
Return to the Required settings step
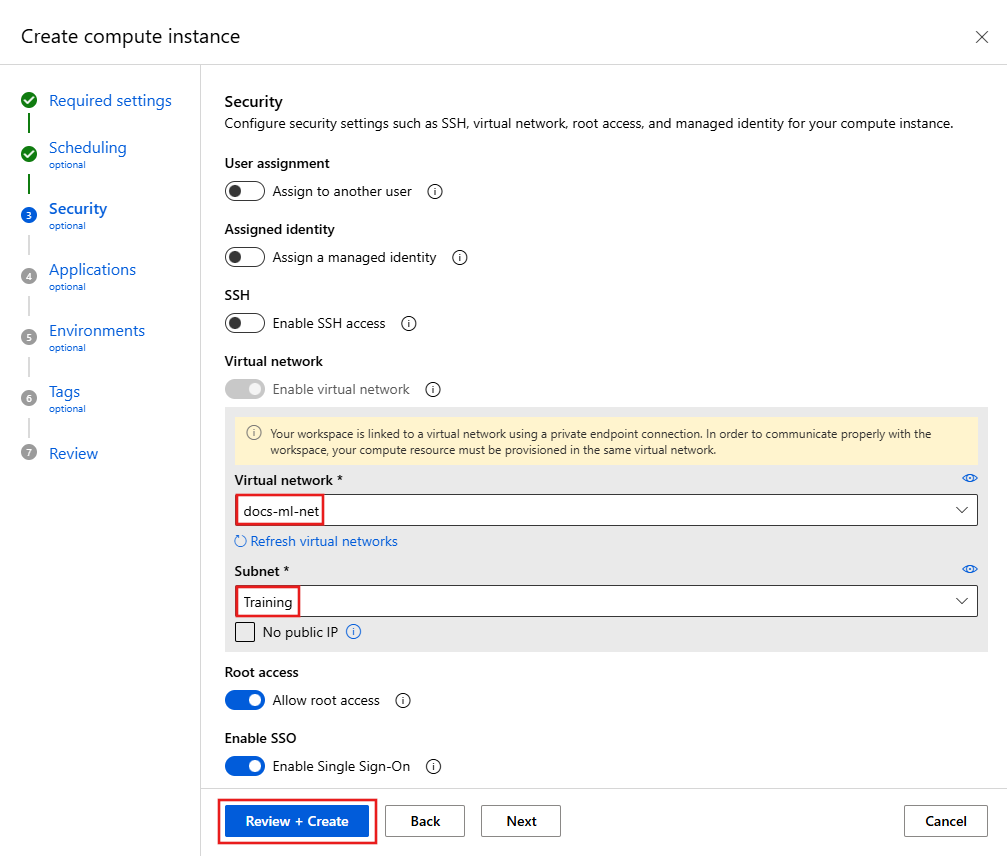(110, 100)
